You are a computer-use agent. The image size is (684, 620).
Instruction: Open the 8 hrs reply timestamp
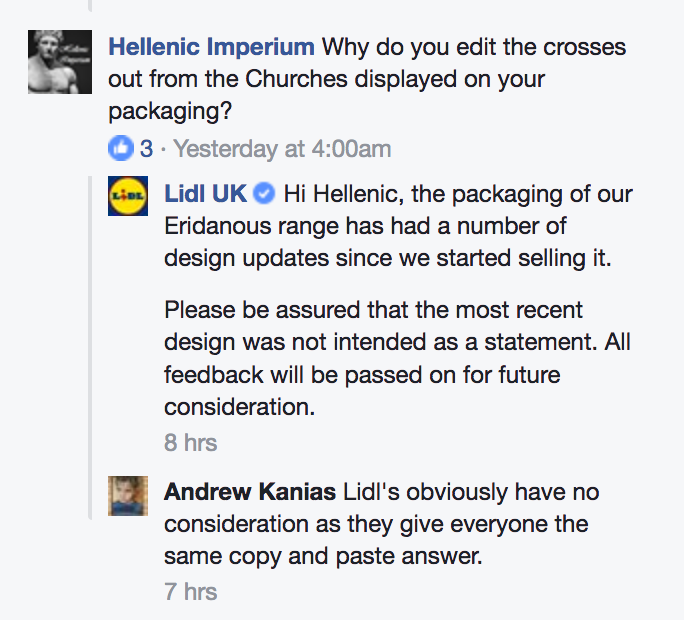tap(190, 442)
